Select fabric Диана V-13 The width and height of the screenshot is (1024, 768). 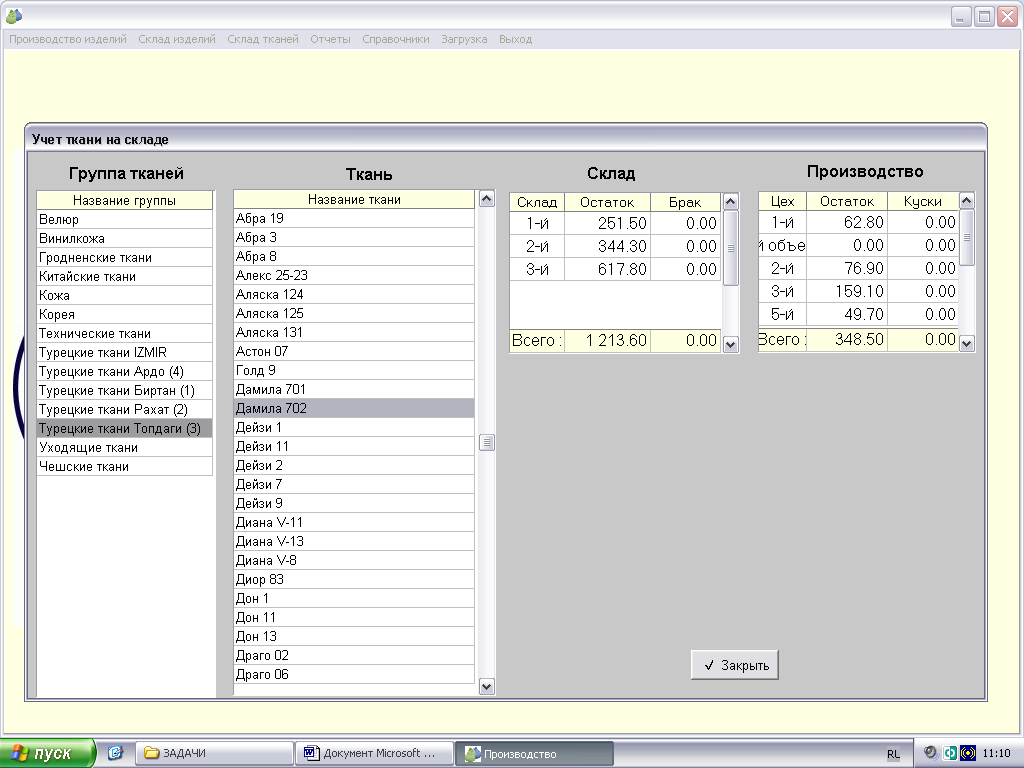pos(354,541)
